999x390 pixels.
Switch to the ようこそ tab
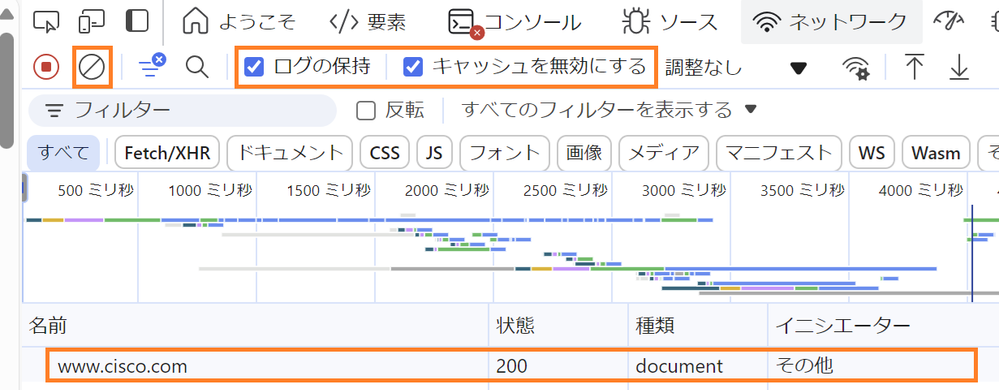[239, 22]
